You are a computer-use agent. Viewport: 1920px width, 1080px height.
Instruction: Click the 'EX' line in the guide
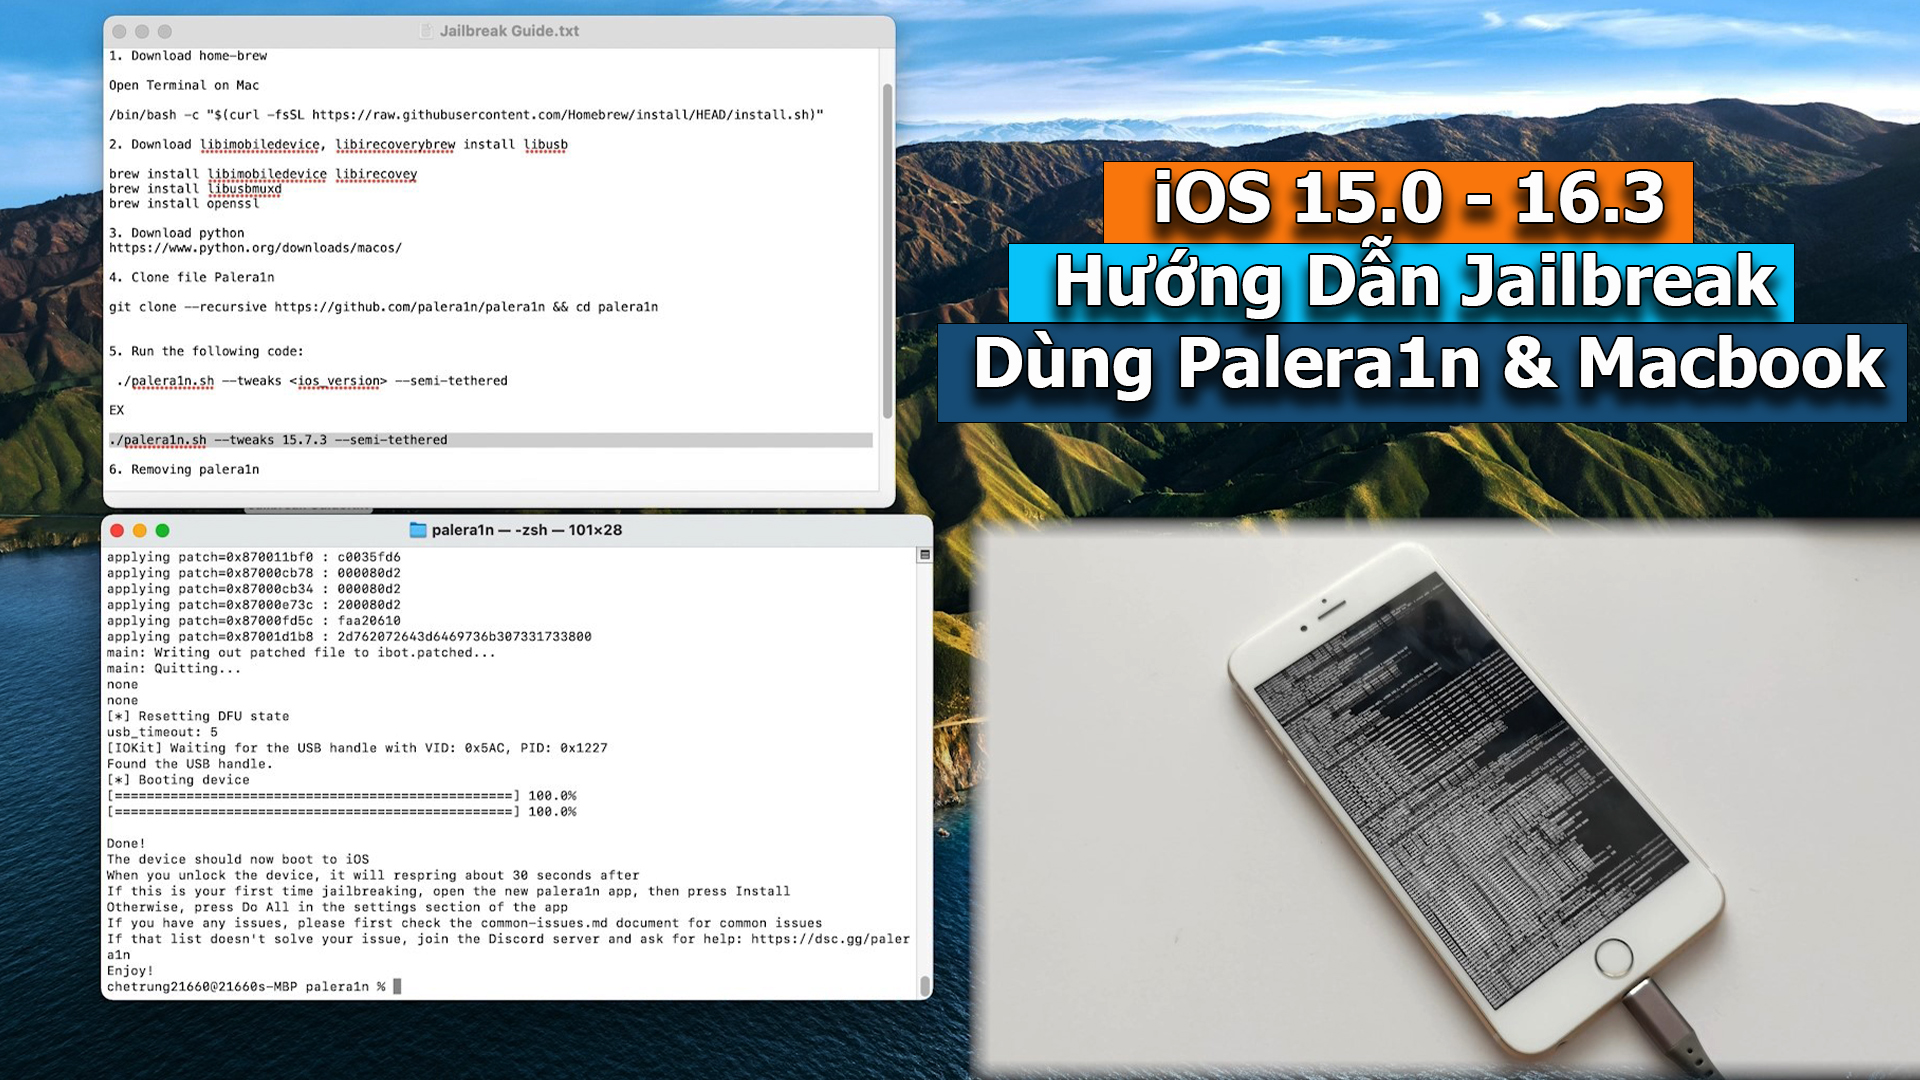[x=117, y=410]
